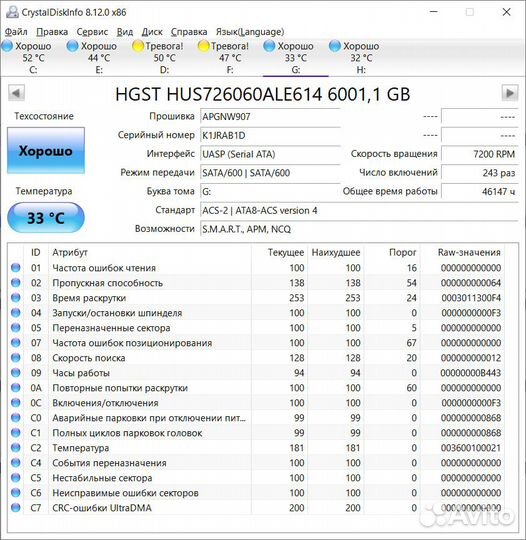Click the firmware field APGNW907

pos(270,116)
